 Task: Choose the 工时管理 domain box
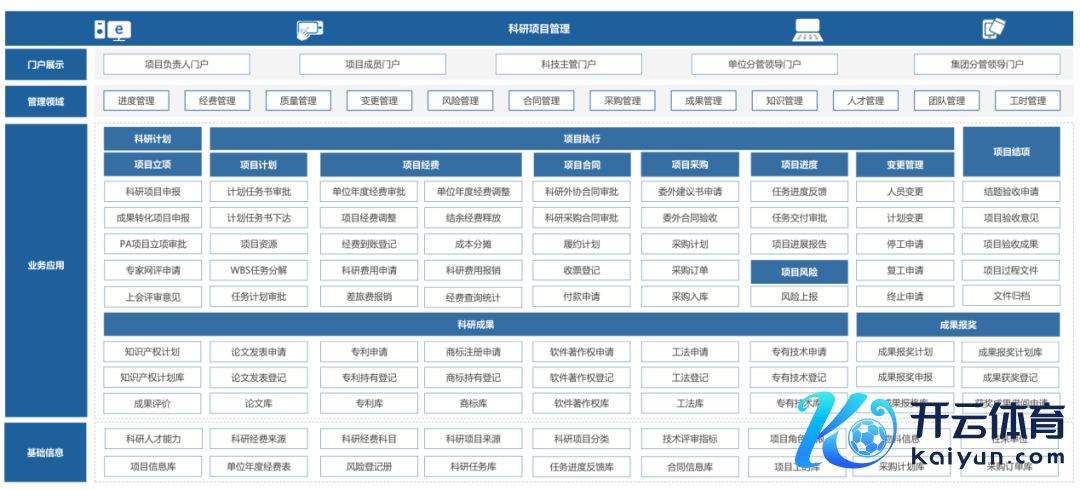pyautogui.click(x=1027, y=101)
